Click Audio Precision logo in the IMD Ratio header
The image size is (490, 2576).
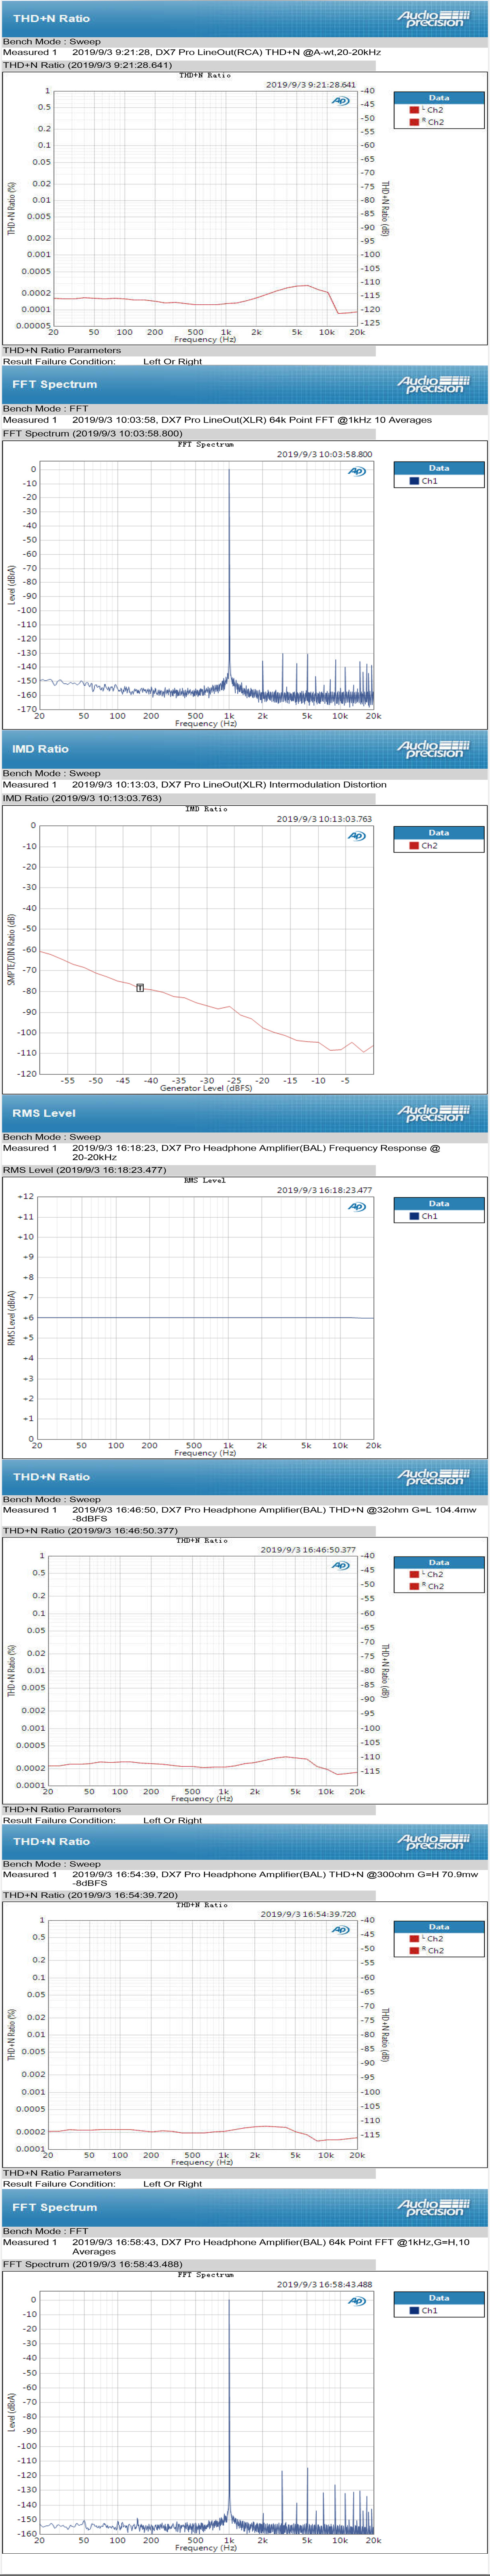tap(432, 748)
